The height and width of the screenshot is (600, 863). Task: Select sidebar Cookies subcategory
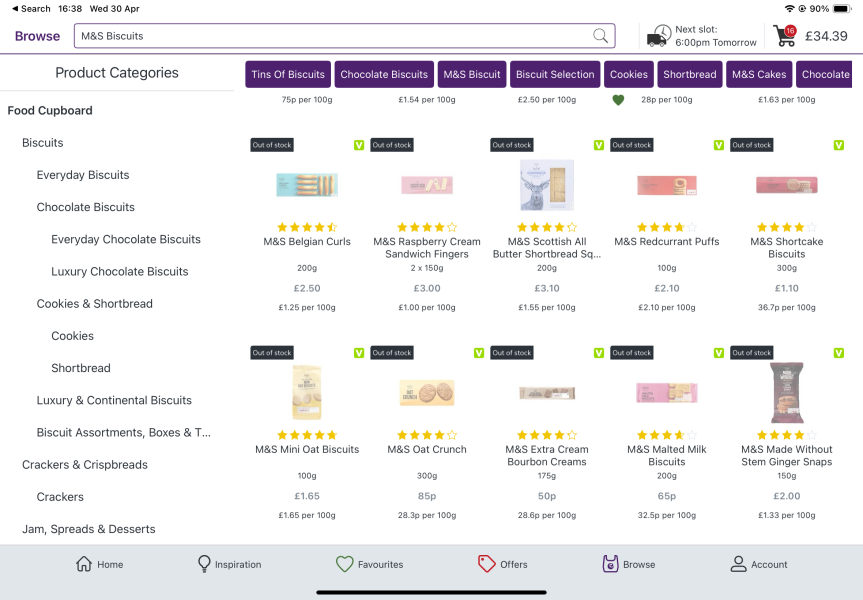click(73, 336)
